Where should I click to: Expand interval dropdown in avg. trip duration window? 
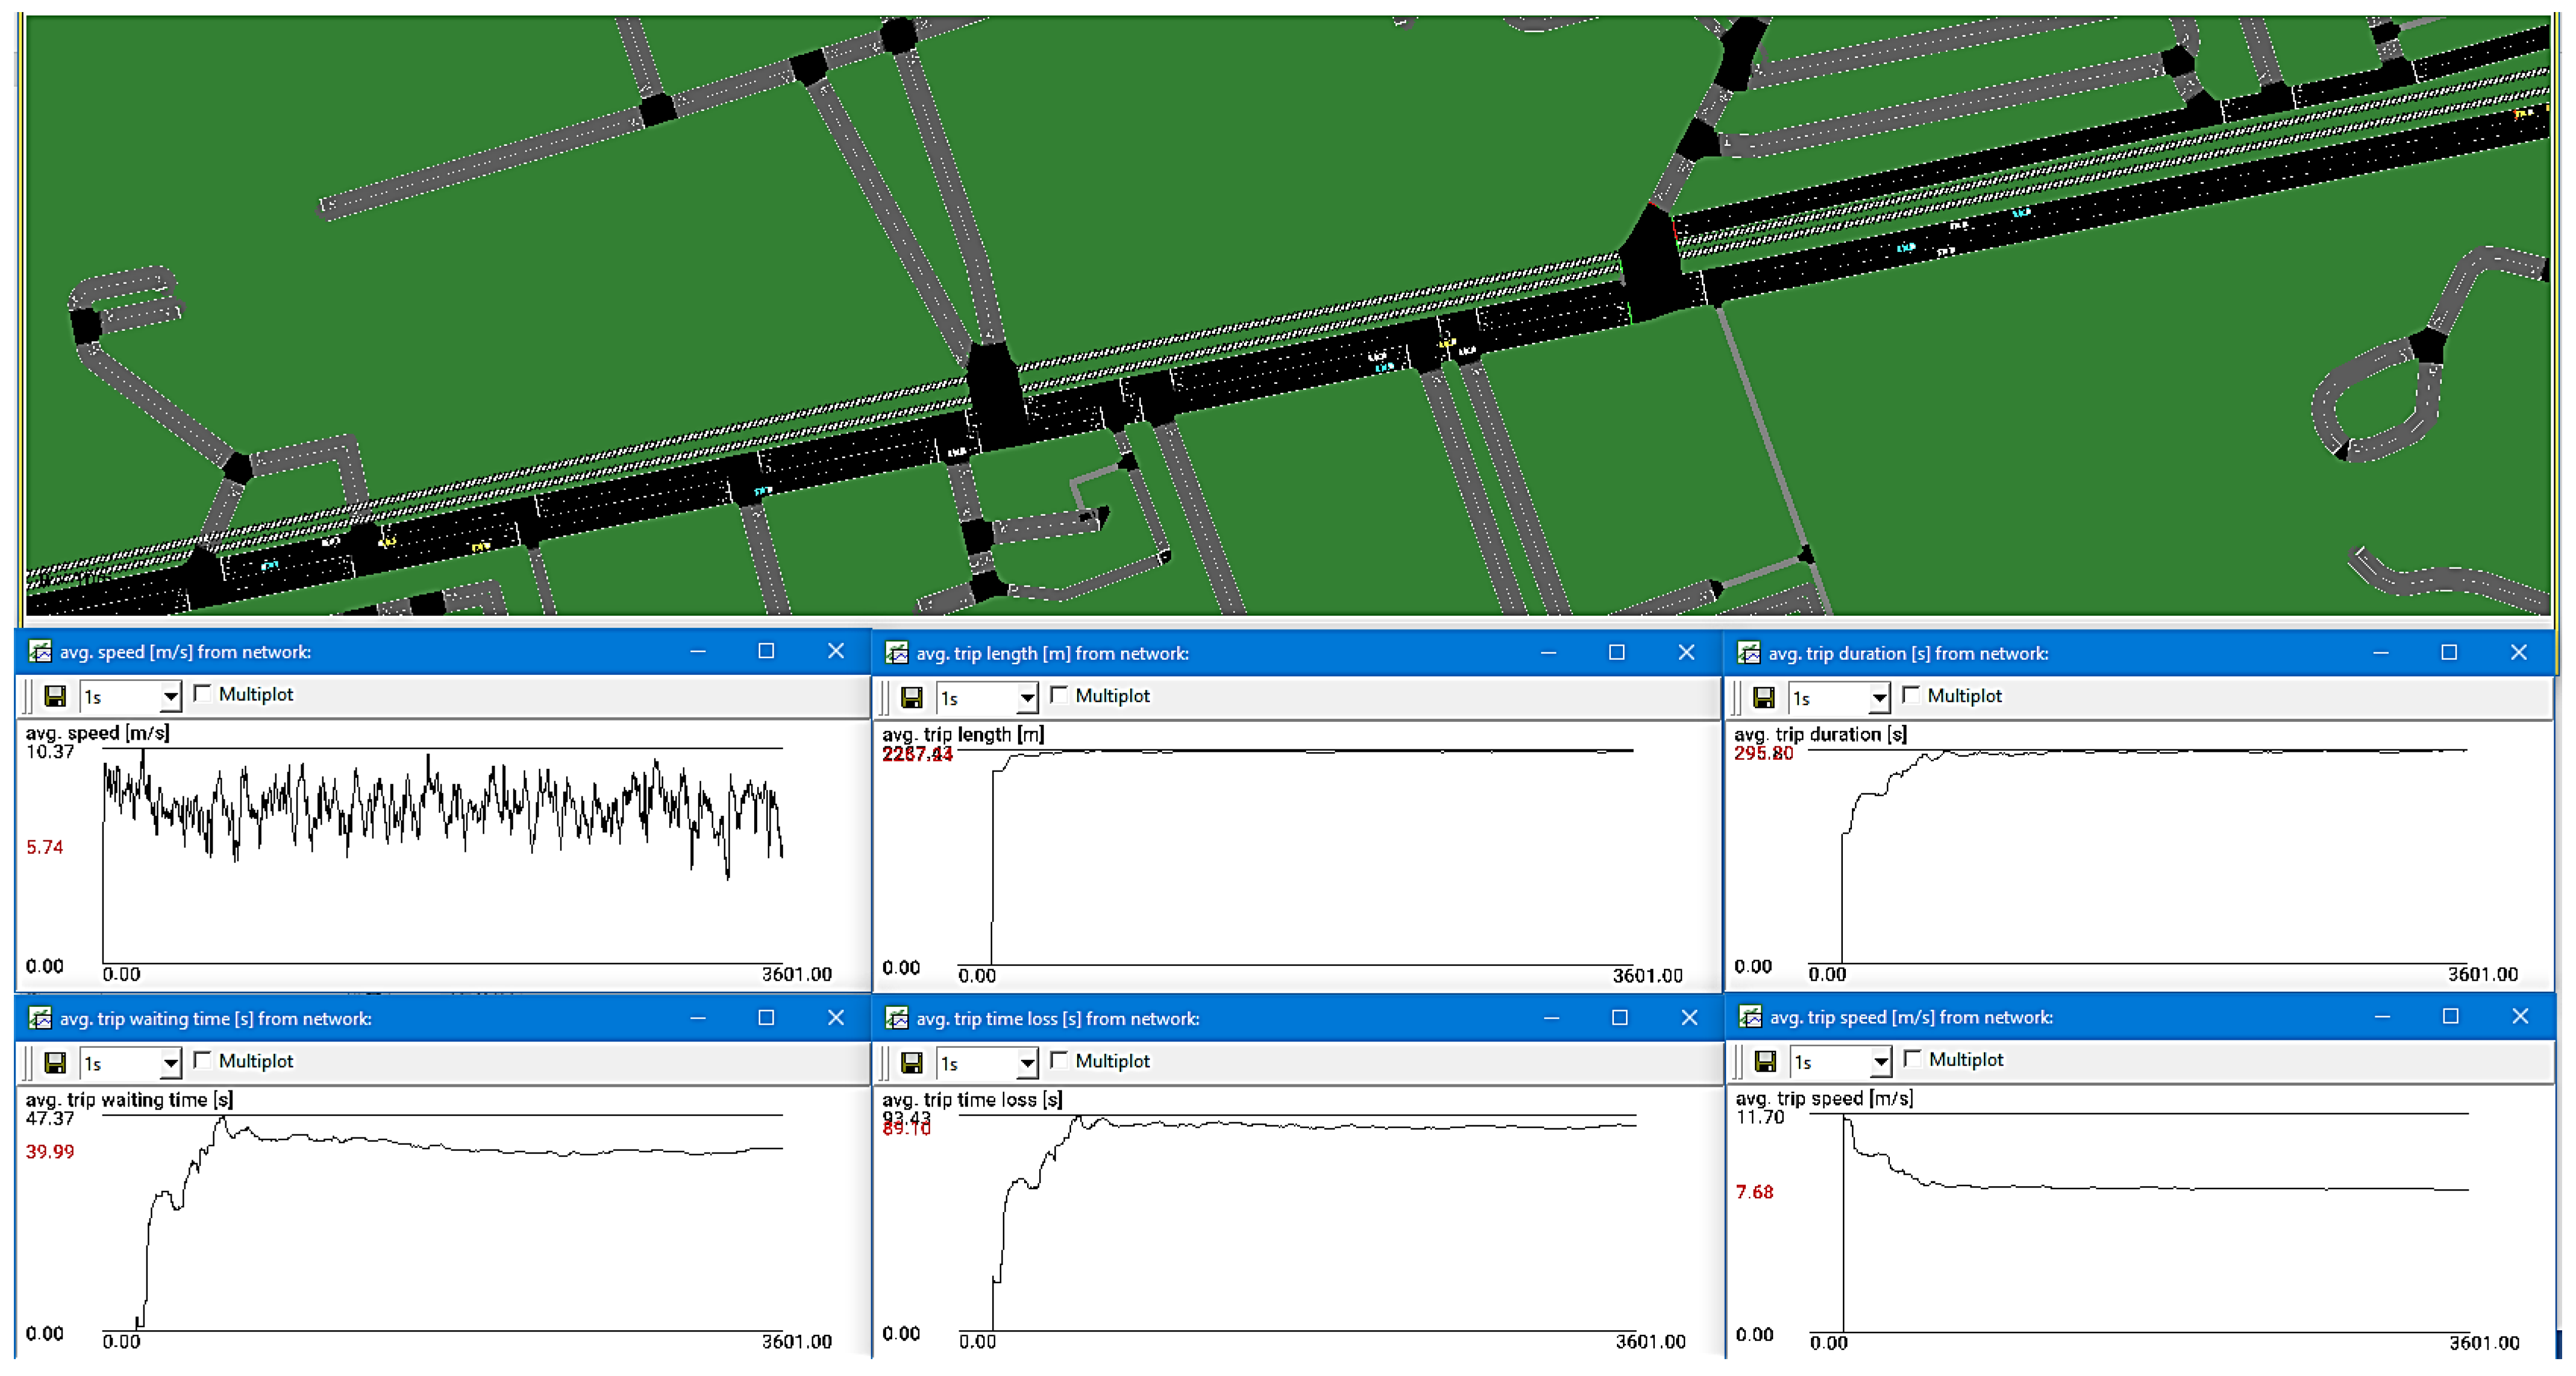1879,697
